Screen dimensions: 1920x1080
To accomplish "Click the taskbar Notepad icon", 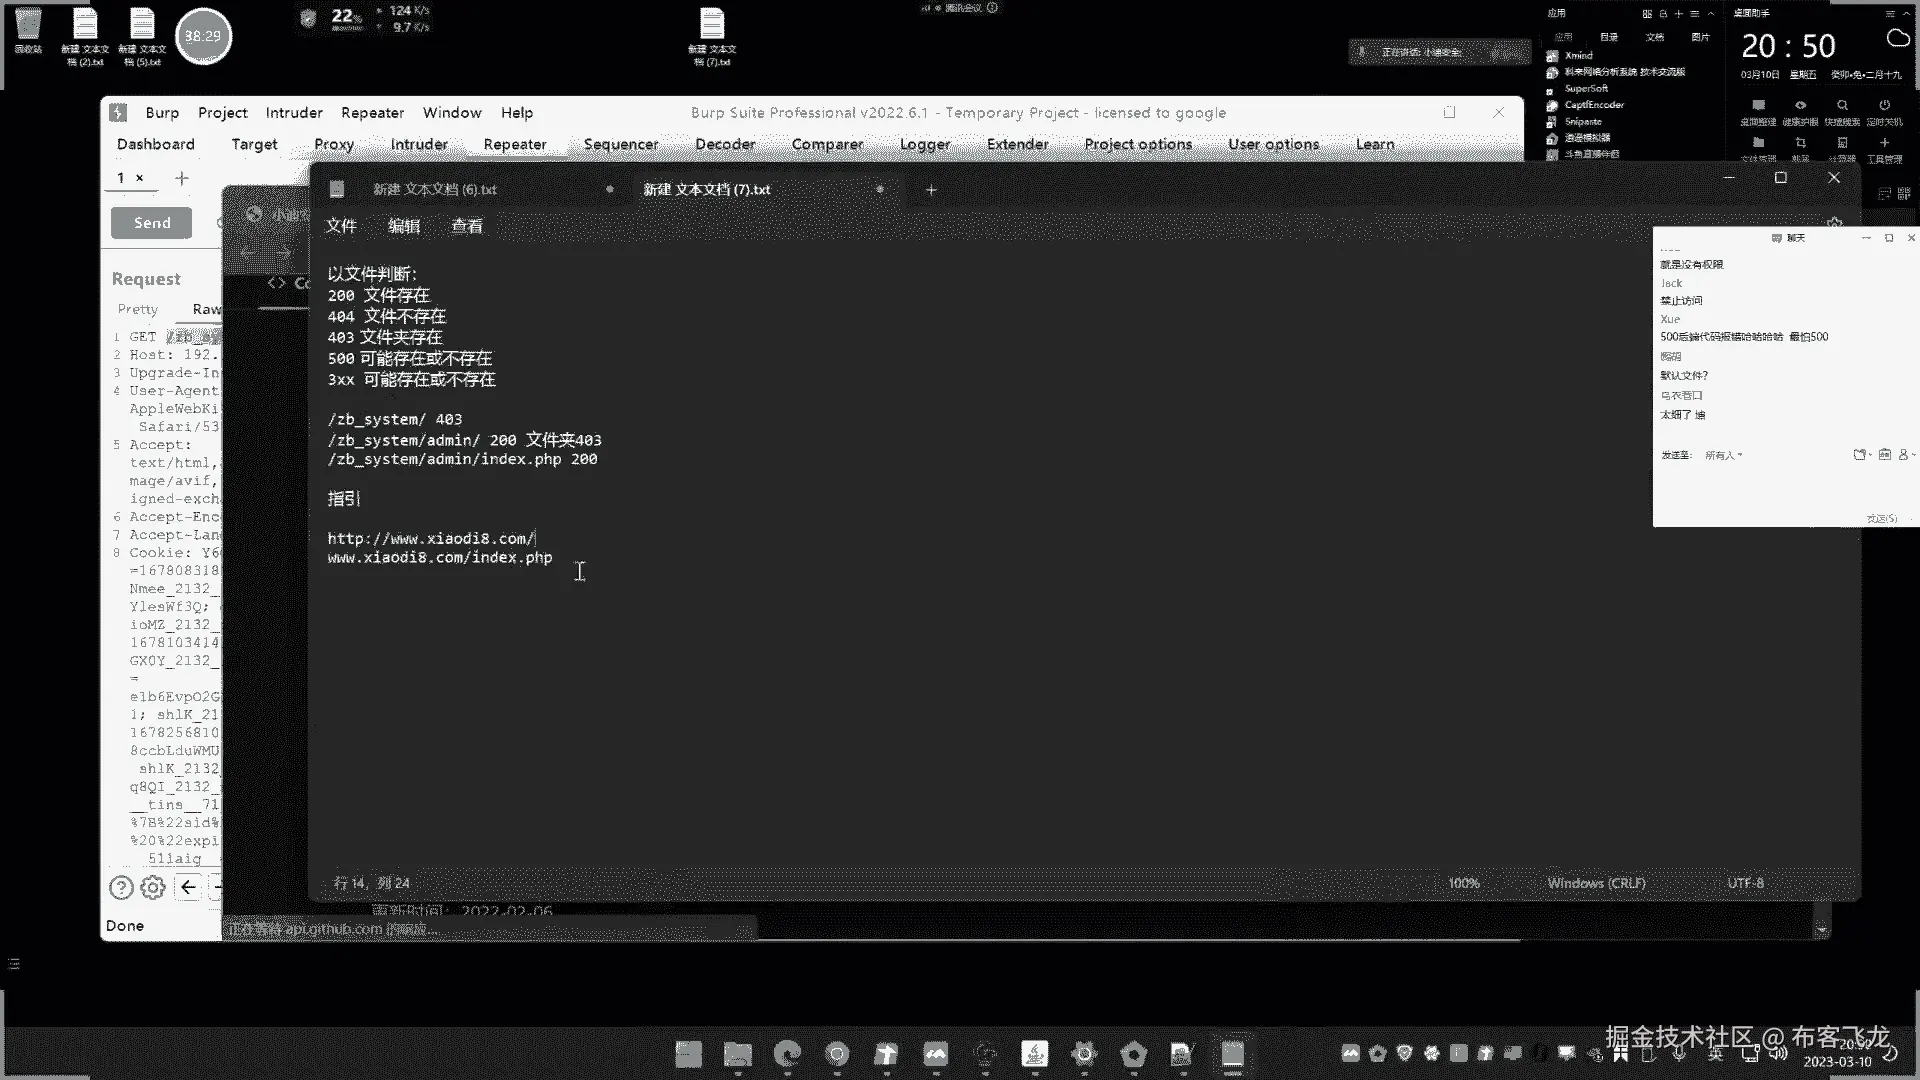I will click(x=1232, y=1053).
